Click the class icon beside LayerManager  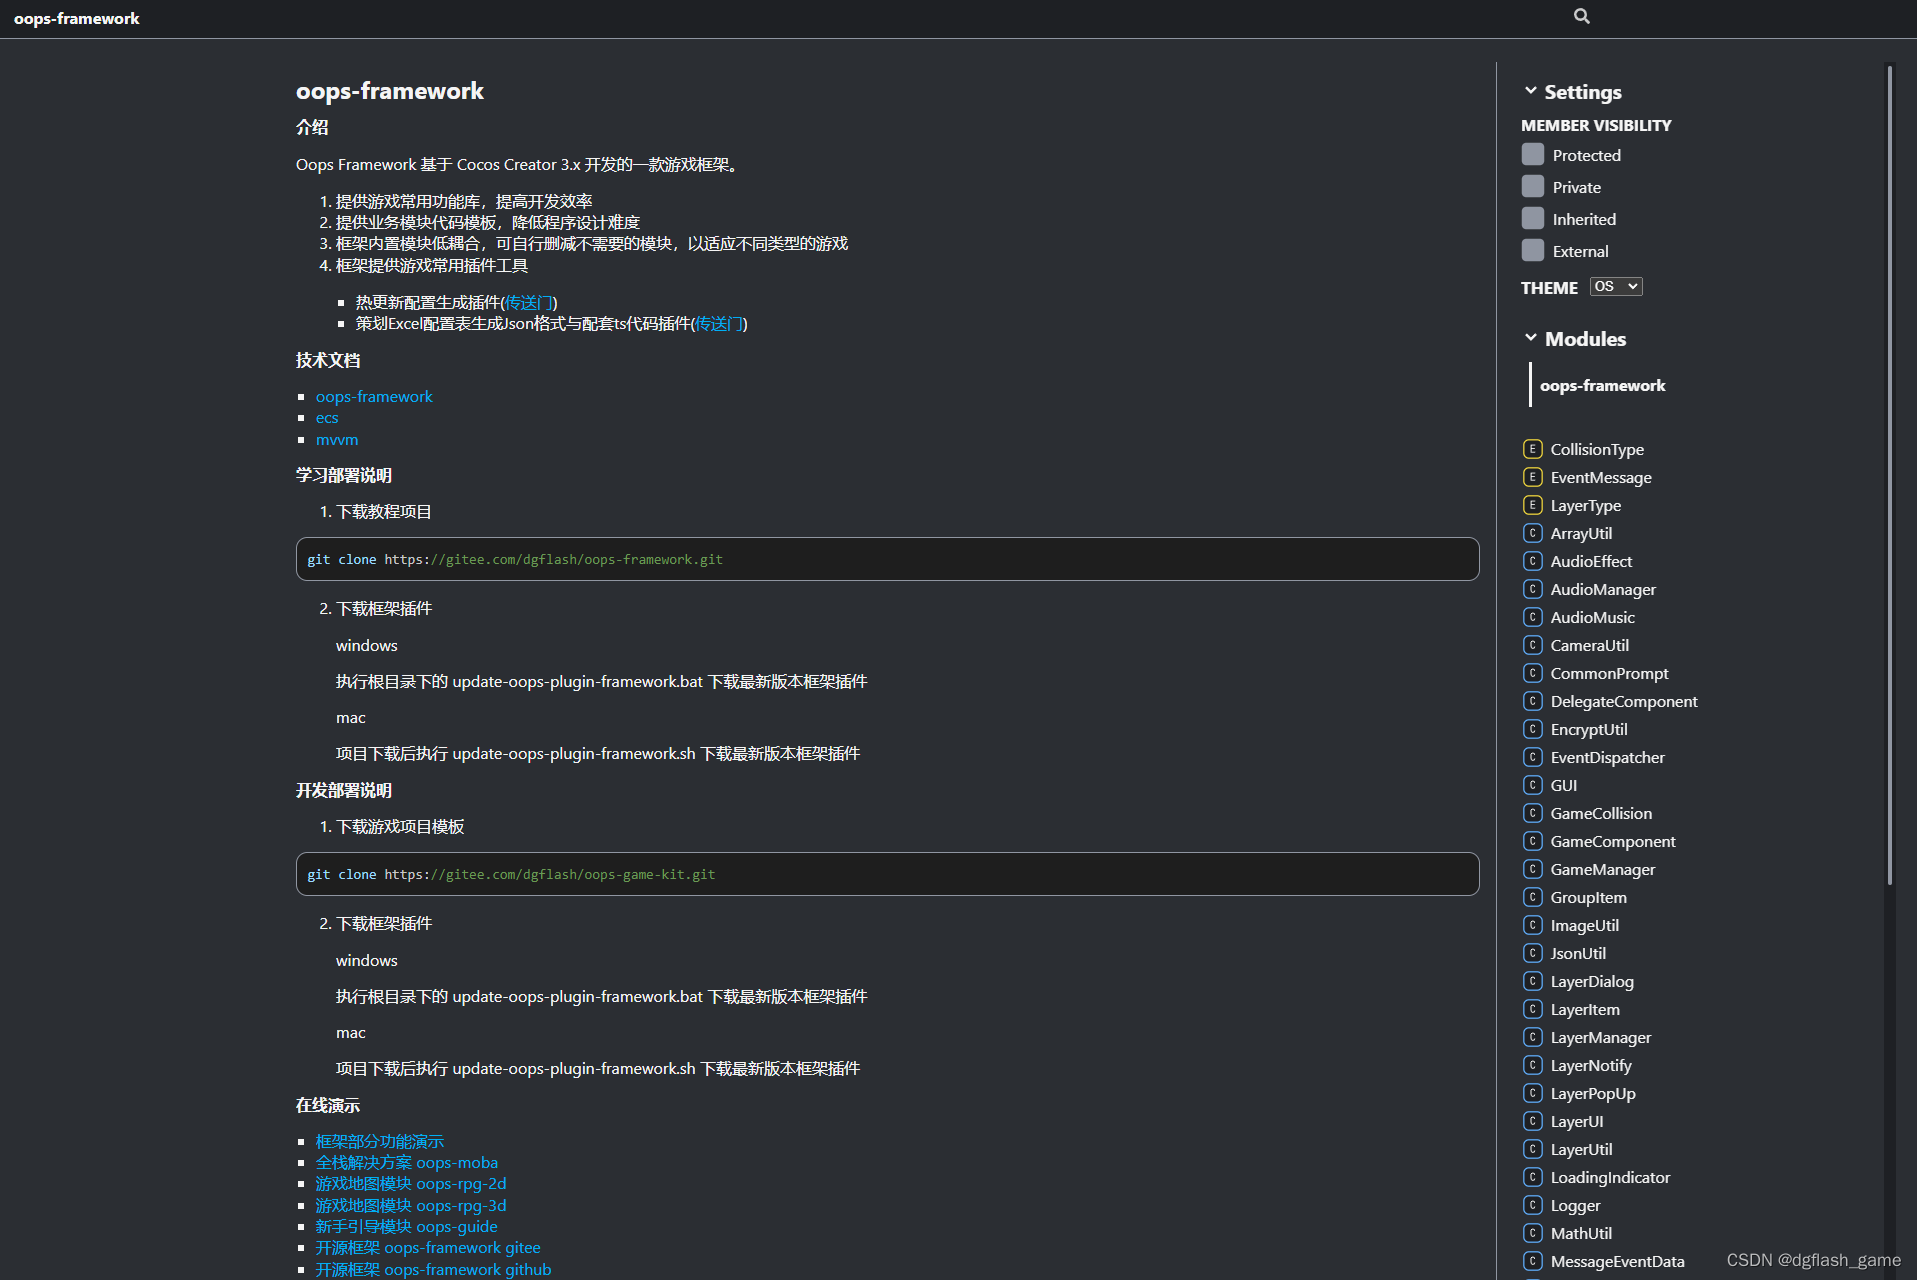coord(1533,1037)
